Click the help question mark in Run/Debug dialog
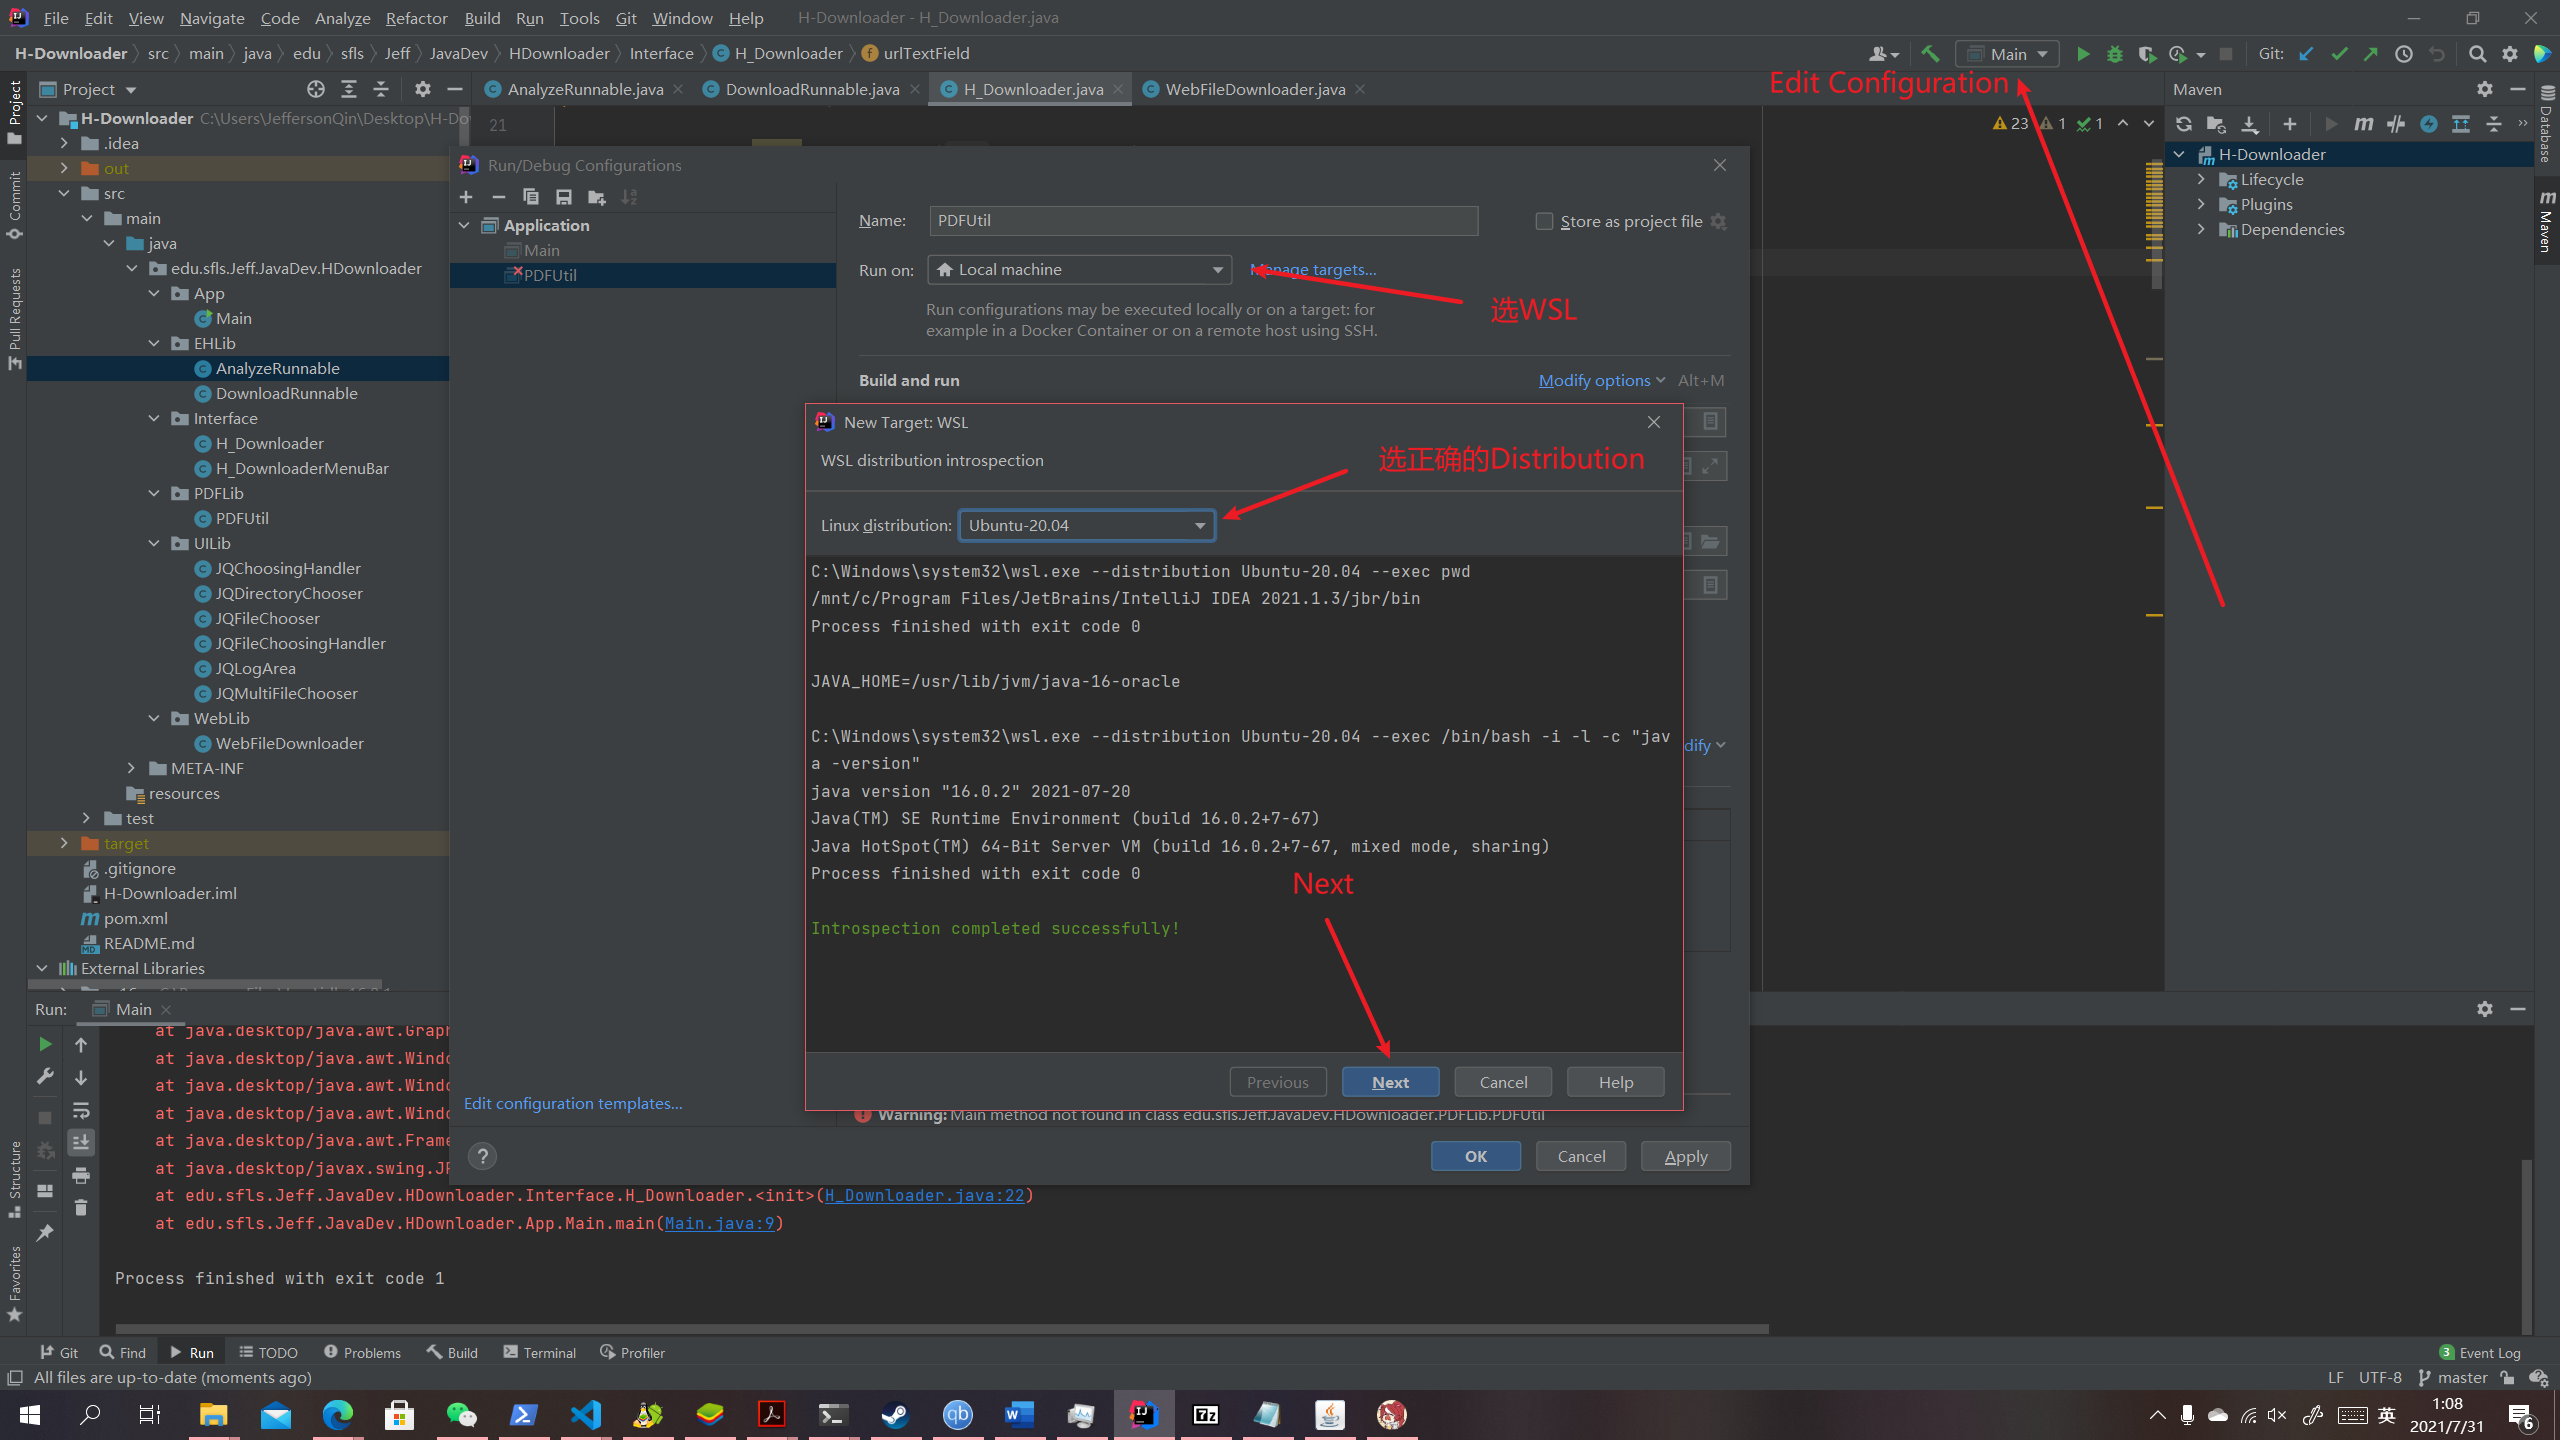This screenshot has height=1440, width=2560. point(482,1156)
